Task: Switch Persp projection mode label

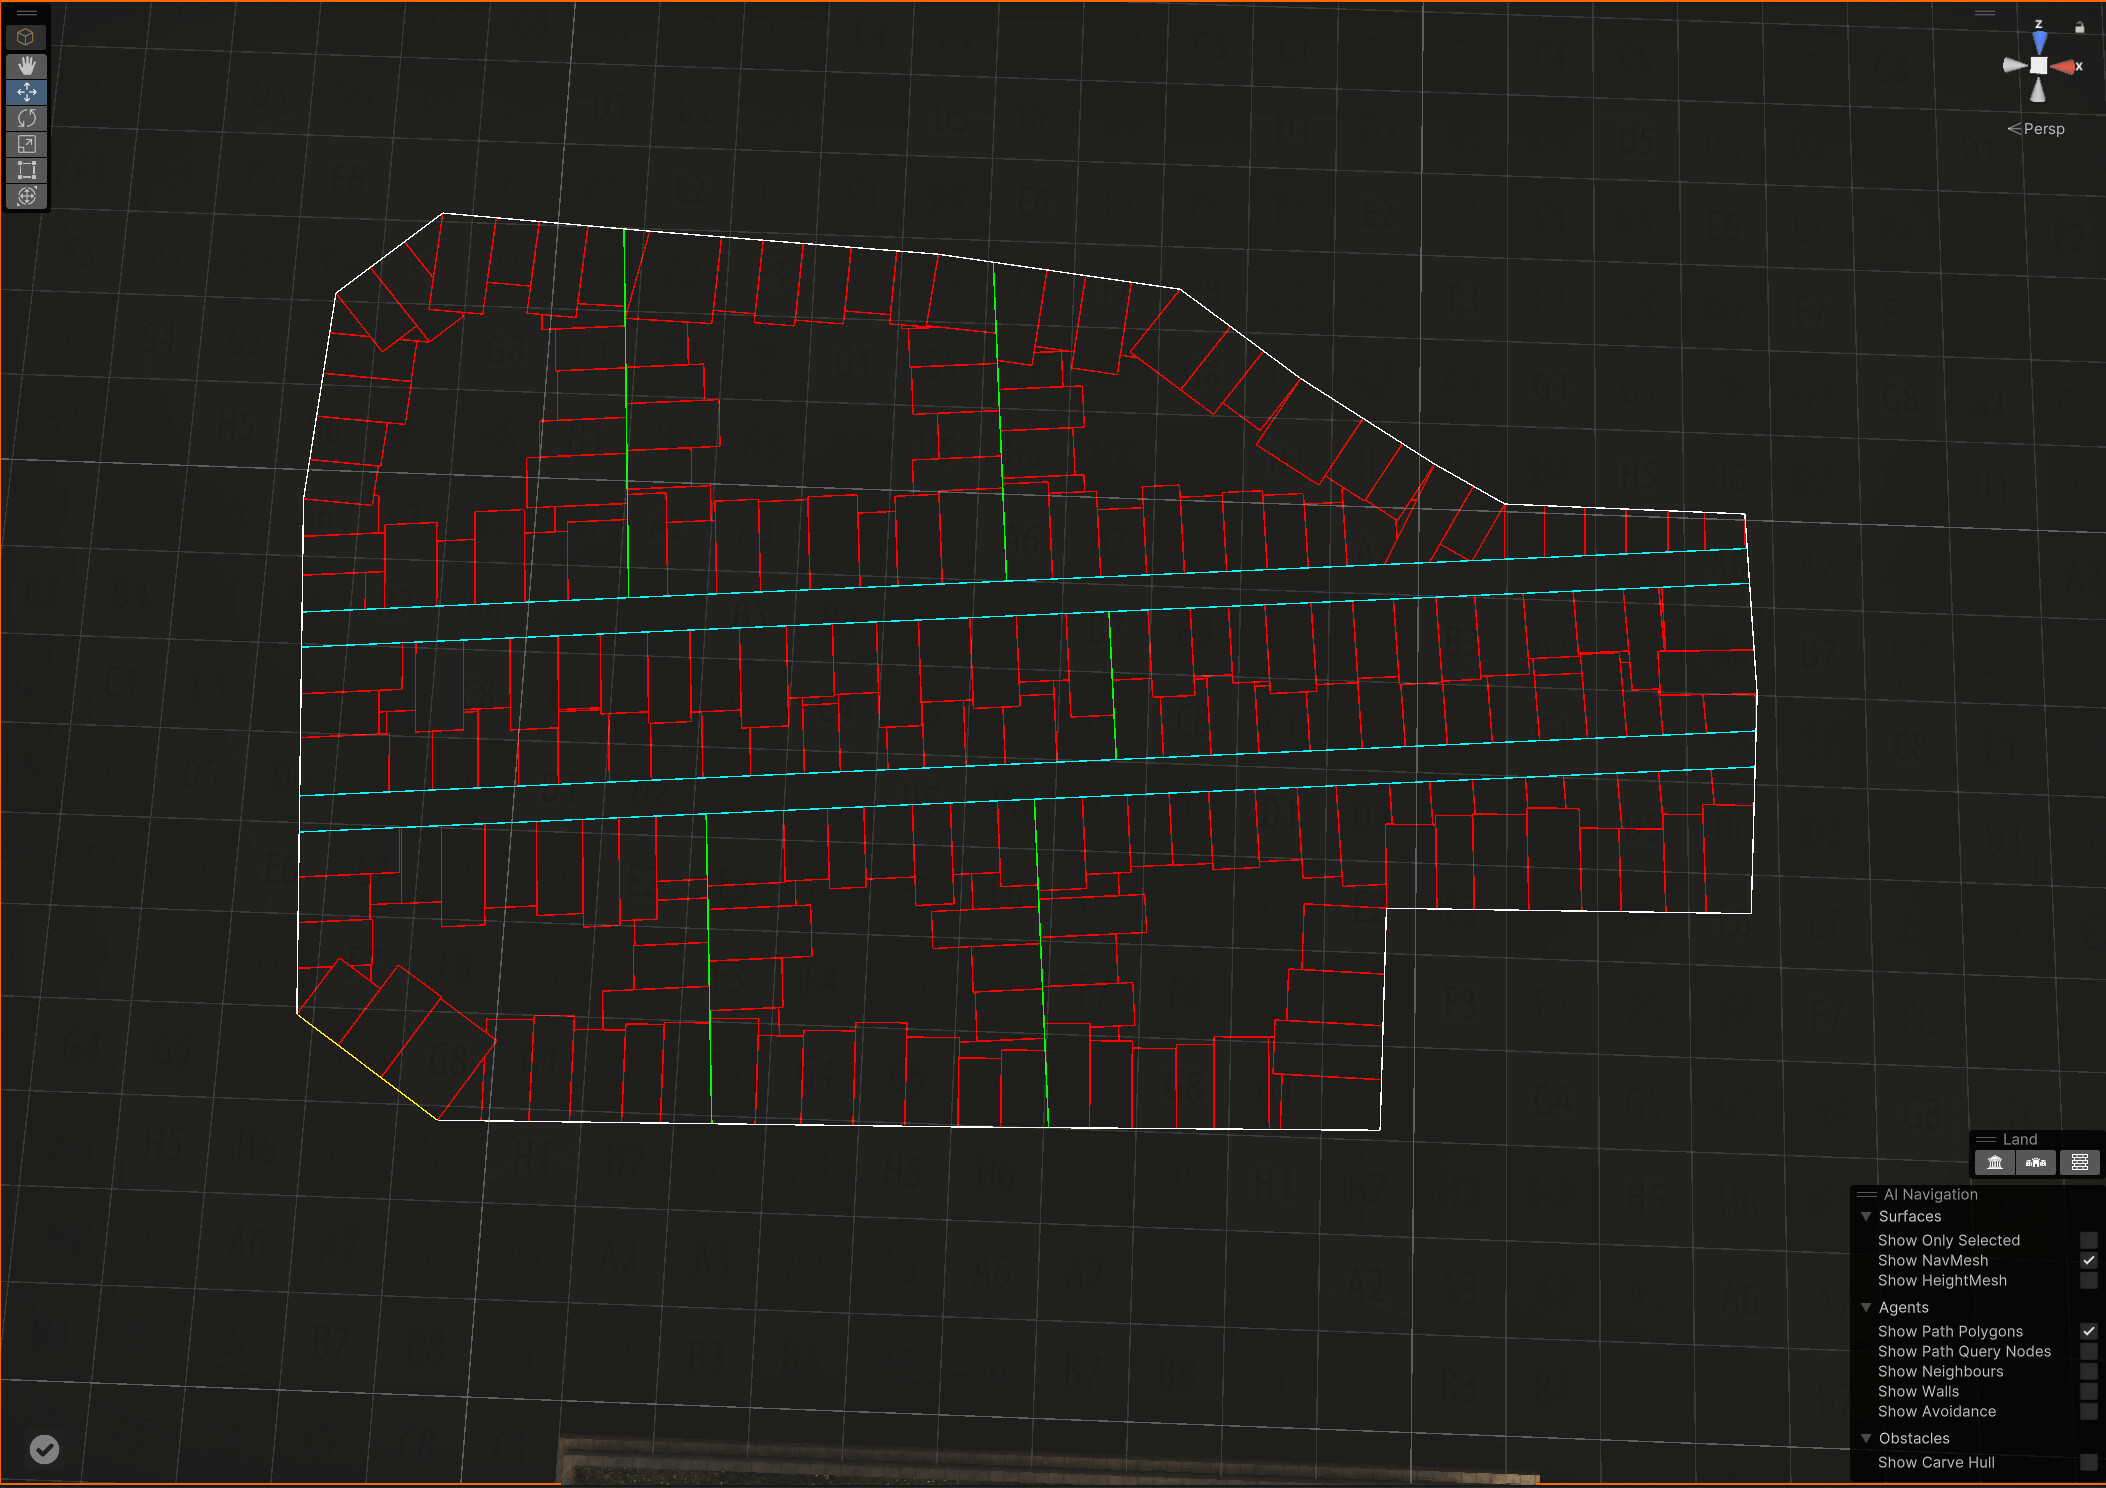Action: (x=2036, y=129)
